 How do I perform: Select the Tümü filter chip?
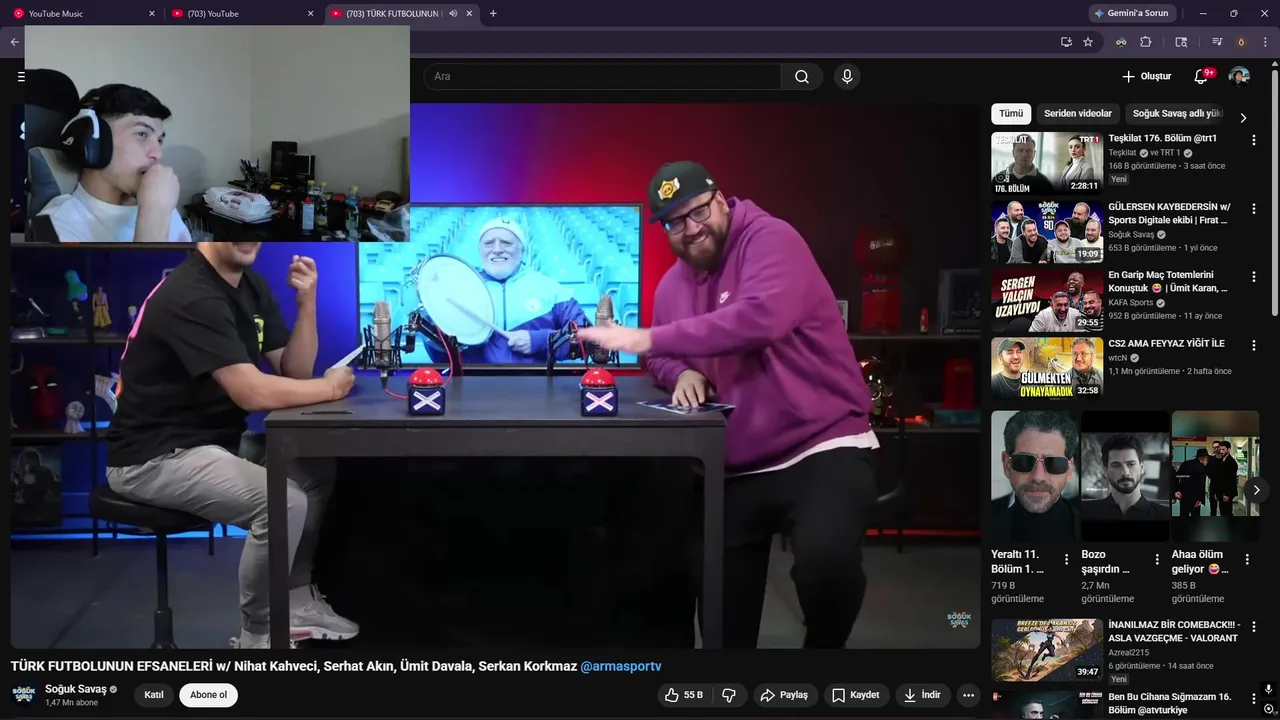[1011, 114]
